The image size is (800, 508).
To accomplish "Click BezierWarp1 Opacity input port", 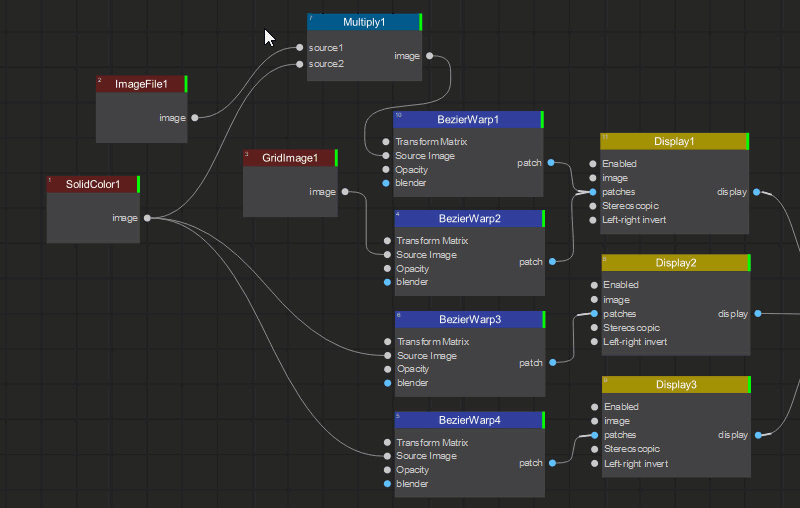I will [386, 169].
